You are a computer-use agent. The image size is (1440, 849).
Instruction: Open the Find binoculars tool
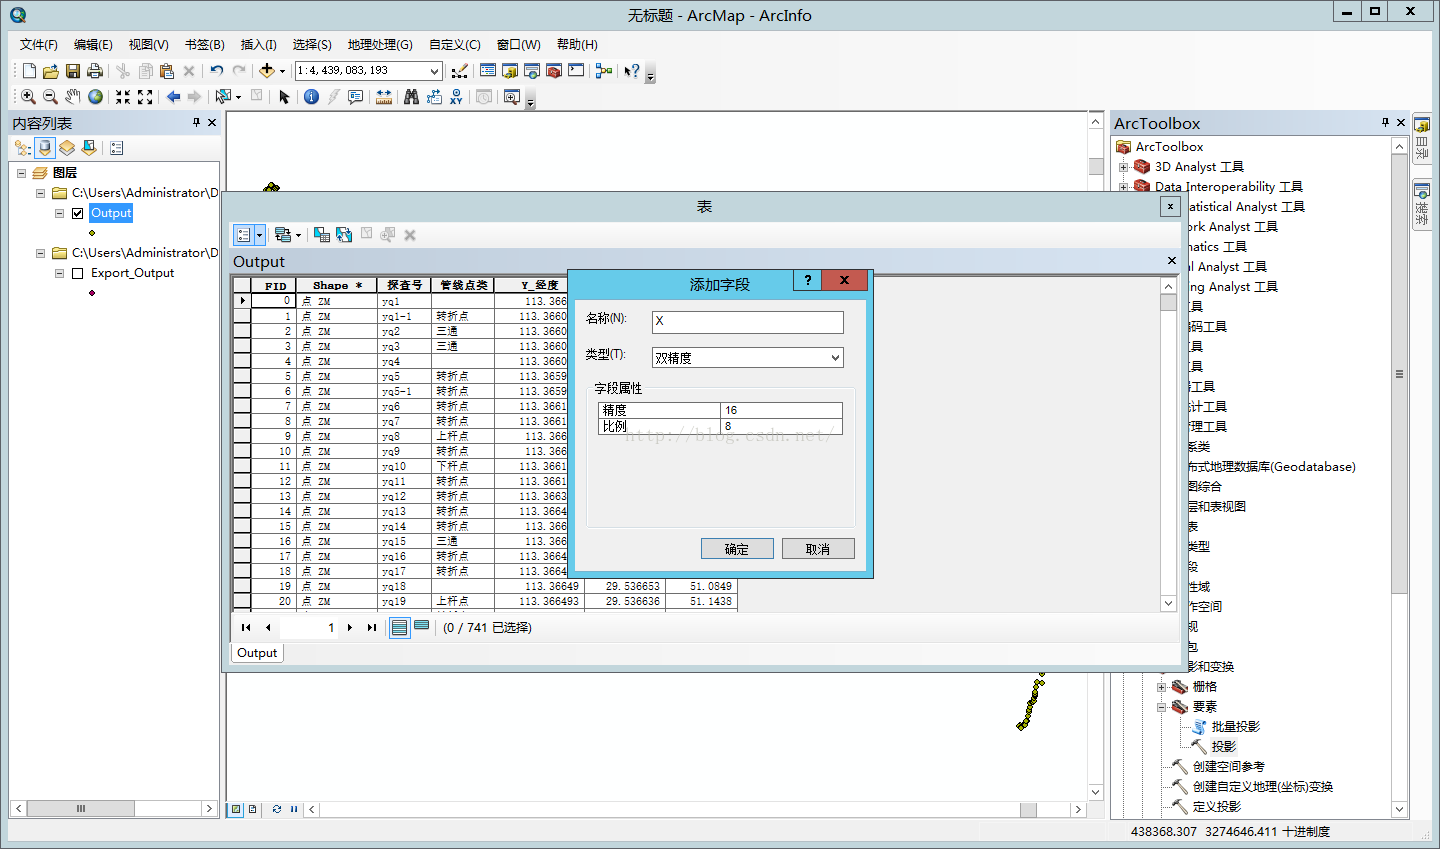(411, 97)
